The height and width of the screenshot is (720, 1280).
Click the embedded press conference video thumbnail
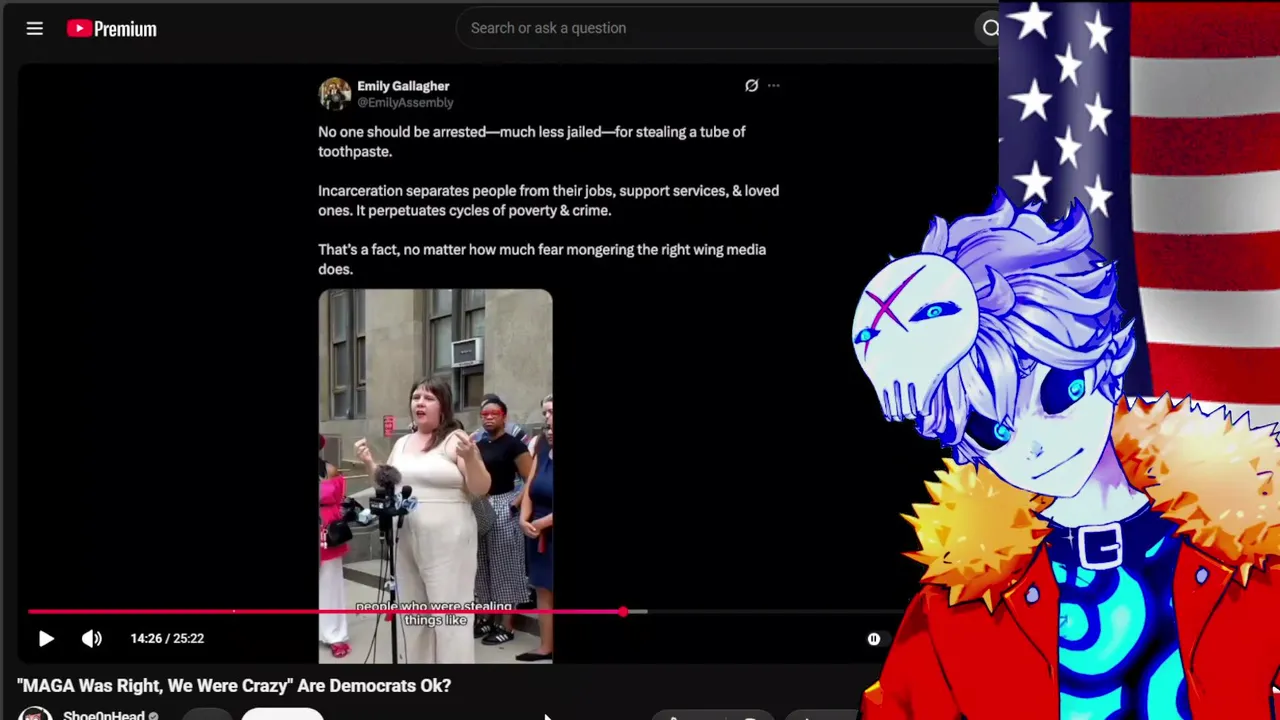[x=435, y=476]
